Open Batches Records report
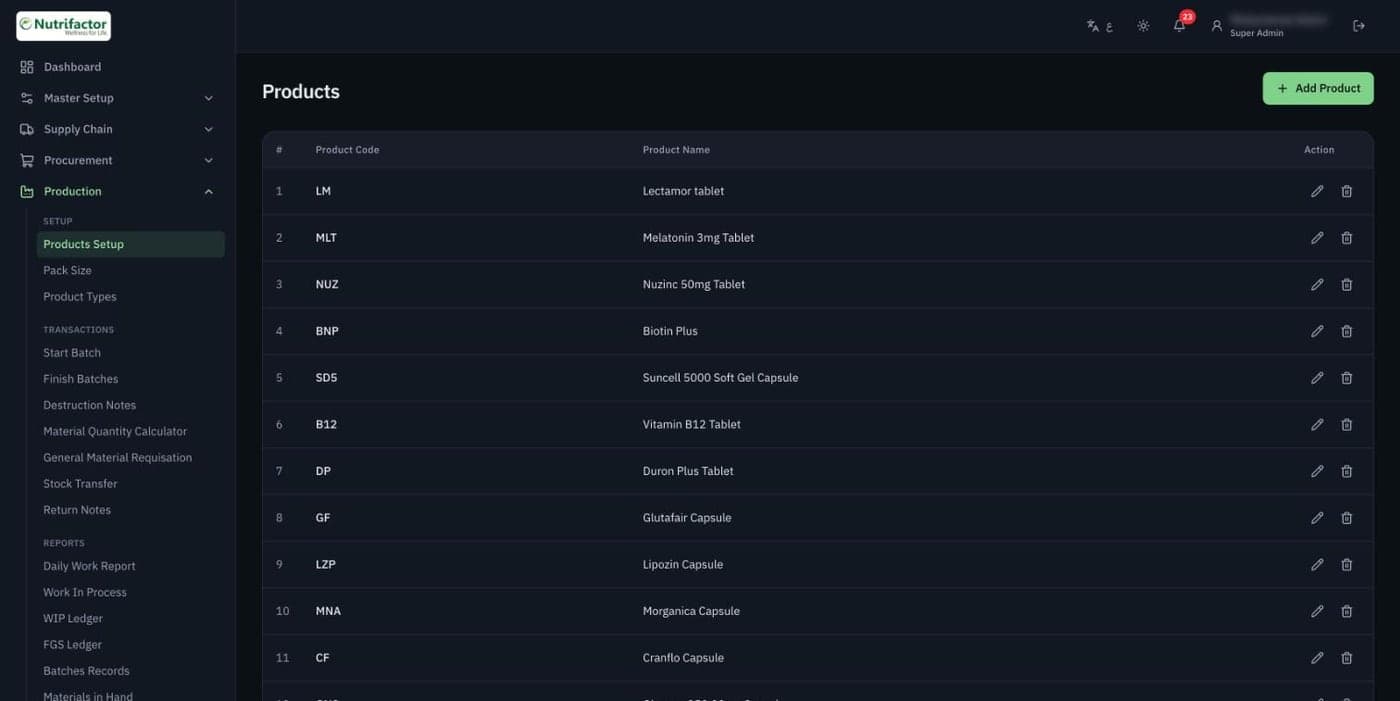1400x701 pixels. coord(86,671)
